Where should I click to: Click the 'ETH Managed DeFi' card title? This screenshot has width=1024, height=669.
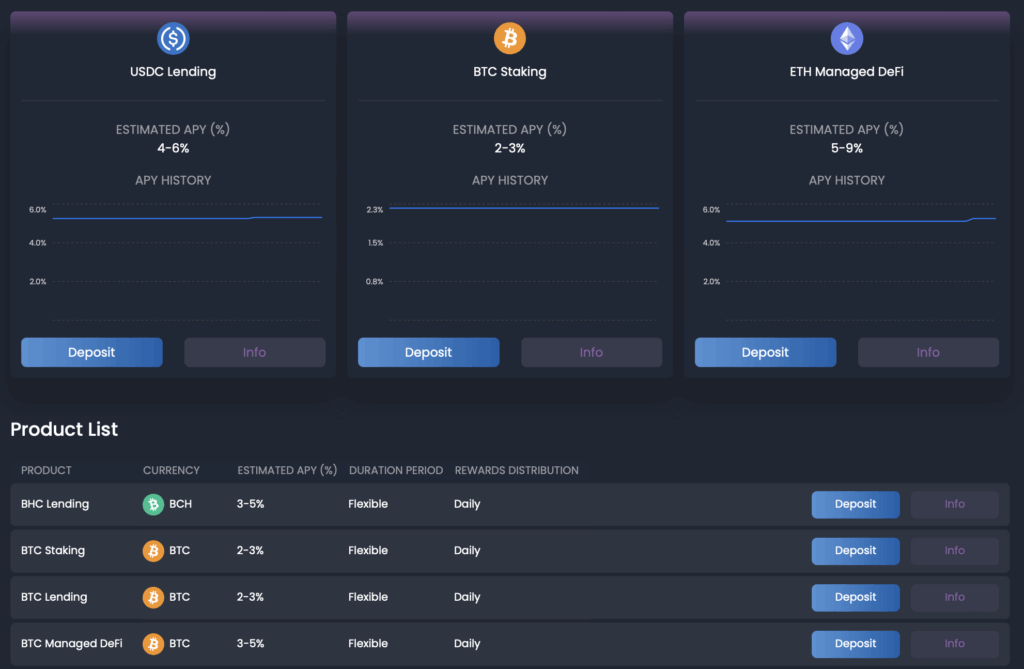(846, 72)
